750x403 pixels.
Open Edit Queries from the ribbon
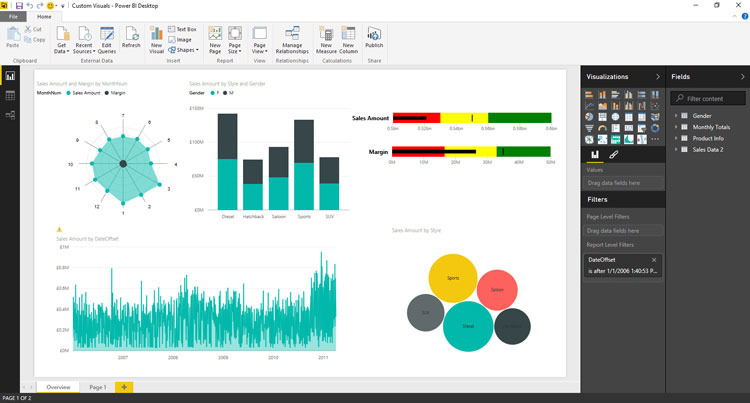point(107,40)
